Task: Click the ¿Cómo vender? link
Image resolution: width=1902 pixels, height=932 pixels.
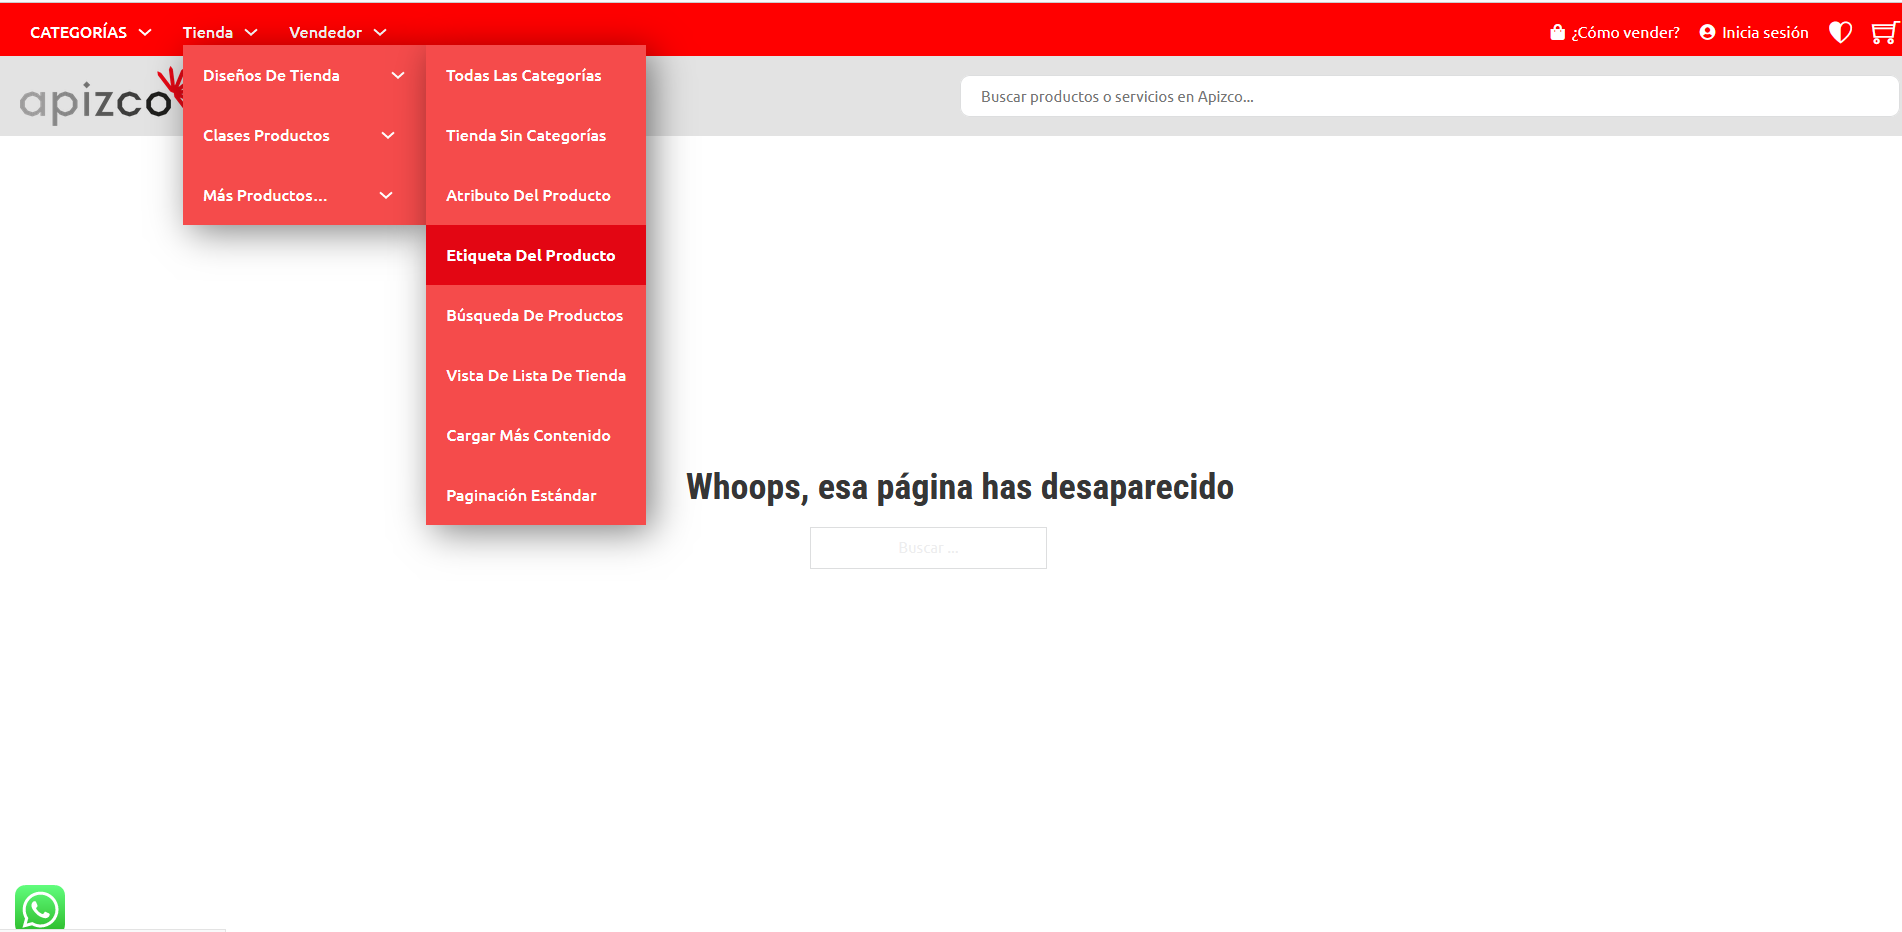Action: pyautogui.click(x=1615, y=33)
